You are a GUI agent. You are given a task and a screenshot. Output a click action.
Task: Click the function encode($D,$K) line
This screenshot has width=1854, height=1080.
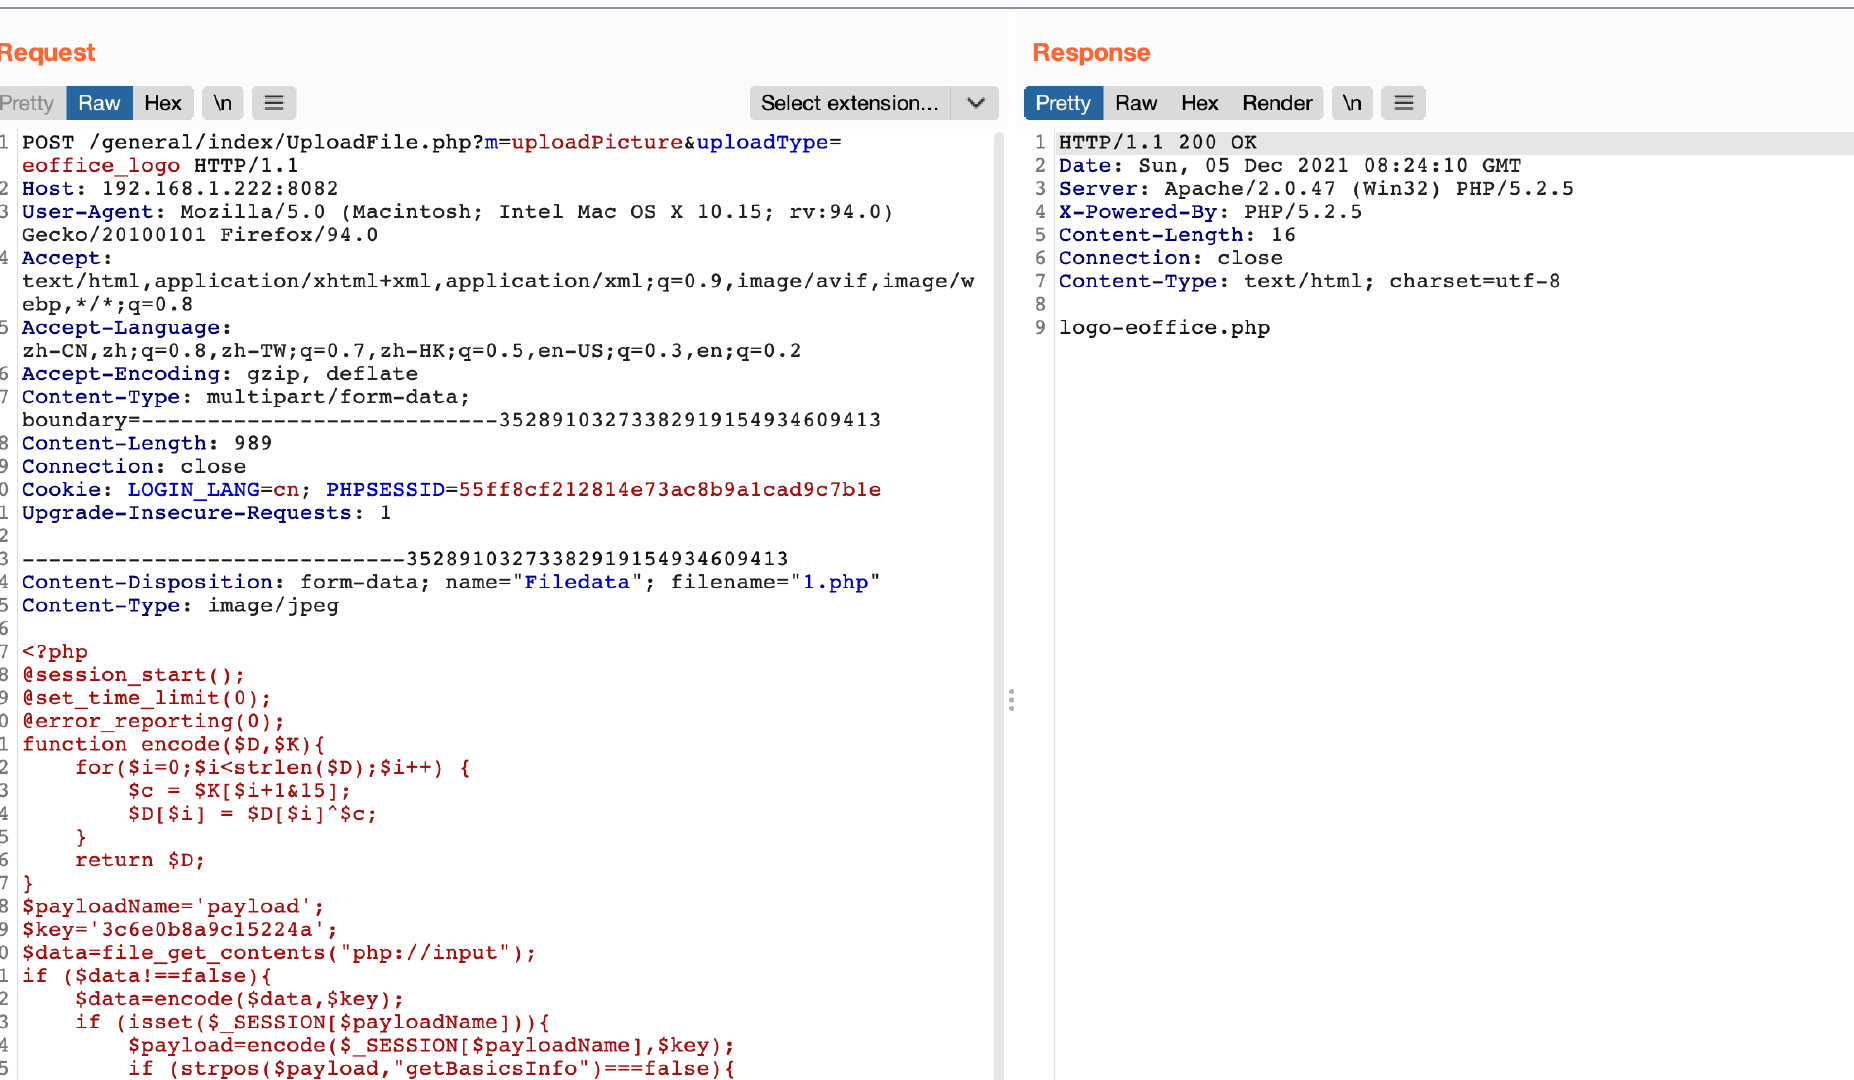click(173, 744)
